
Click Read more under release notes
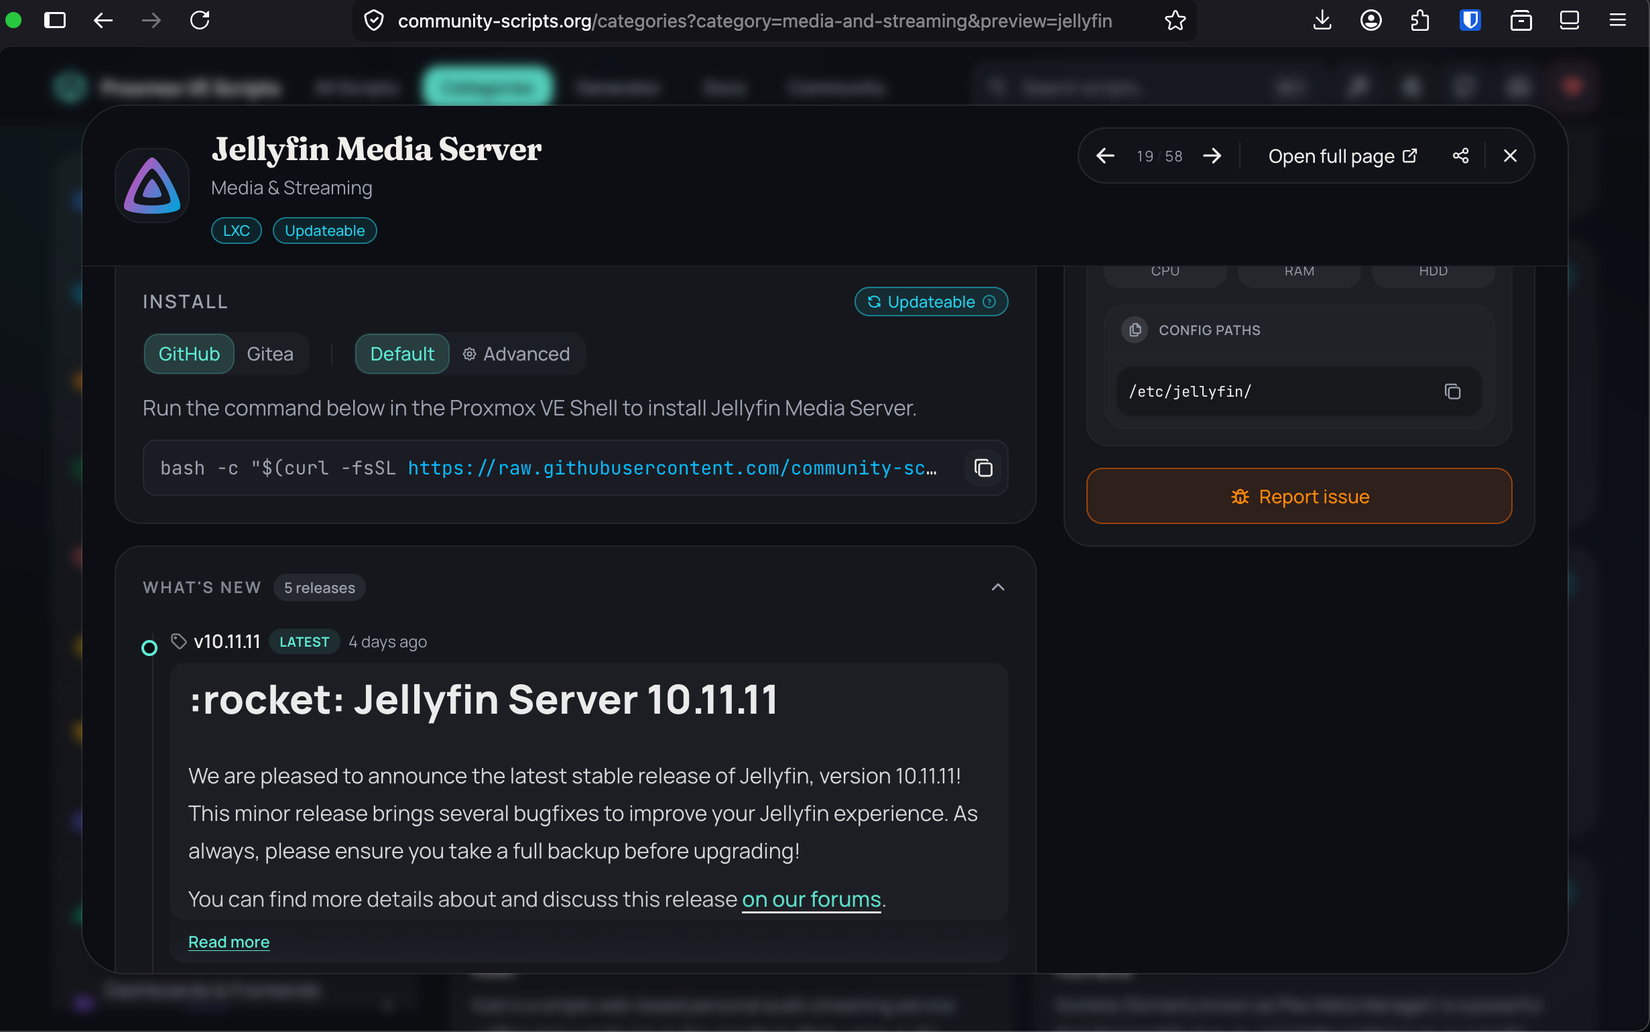(x=229, y=942)
